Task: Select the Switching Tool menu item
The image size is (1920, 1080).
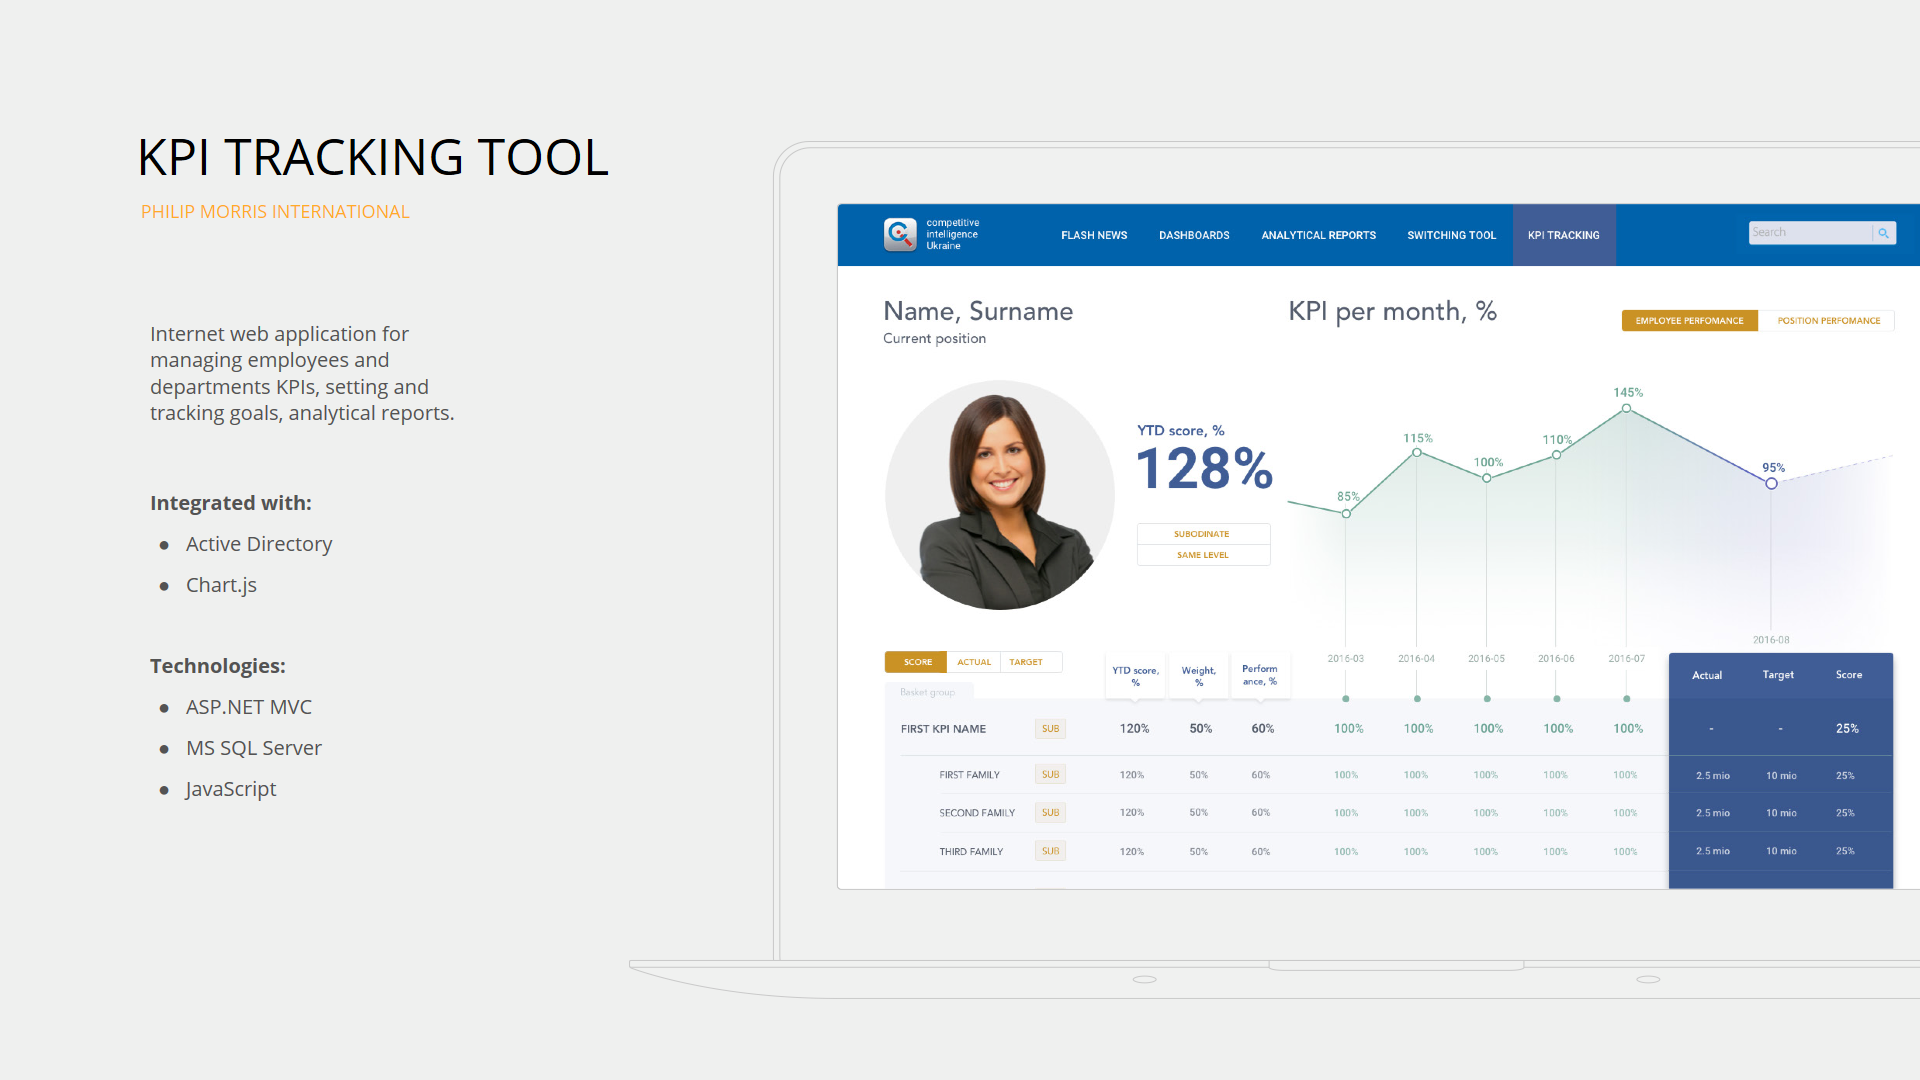Action: coord(1452,235)
